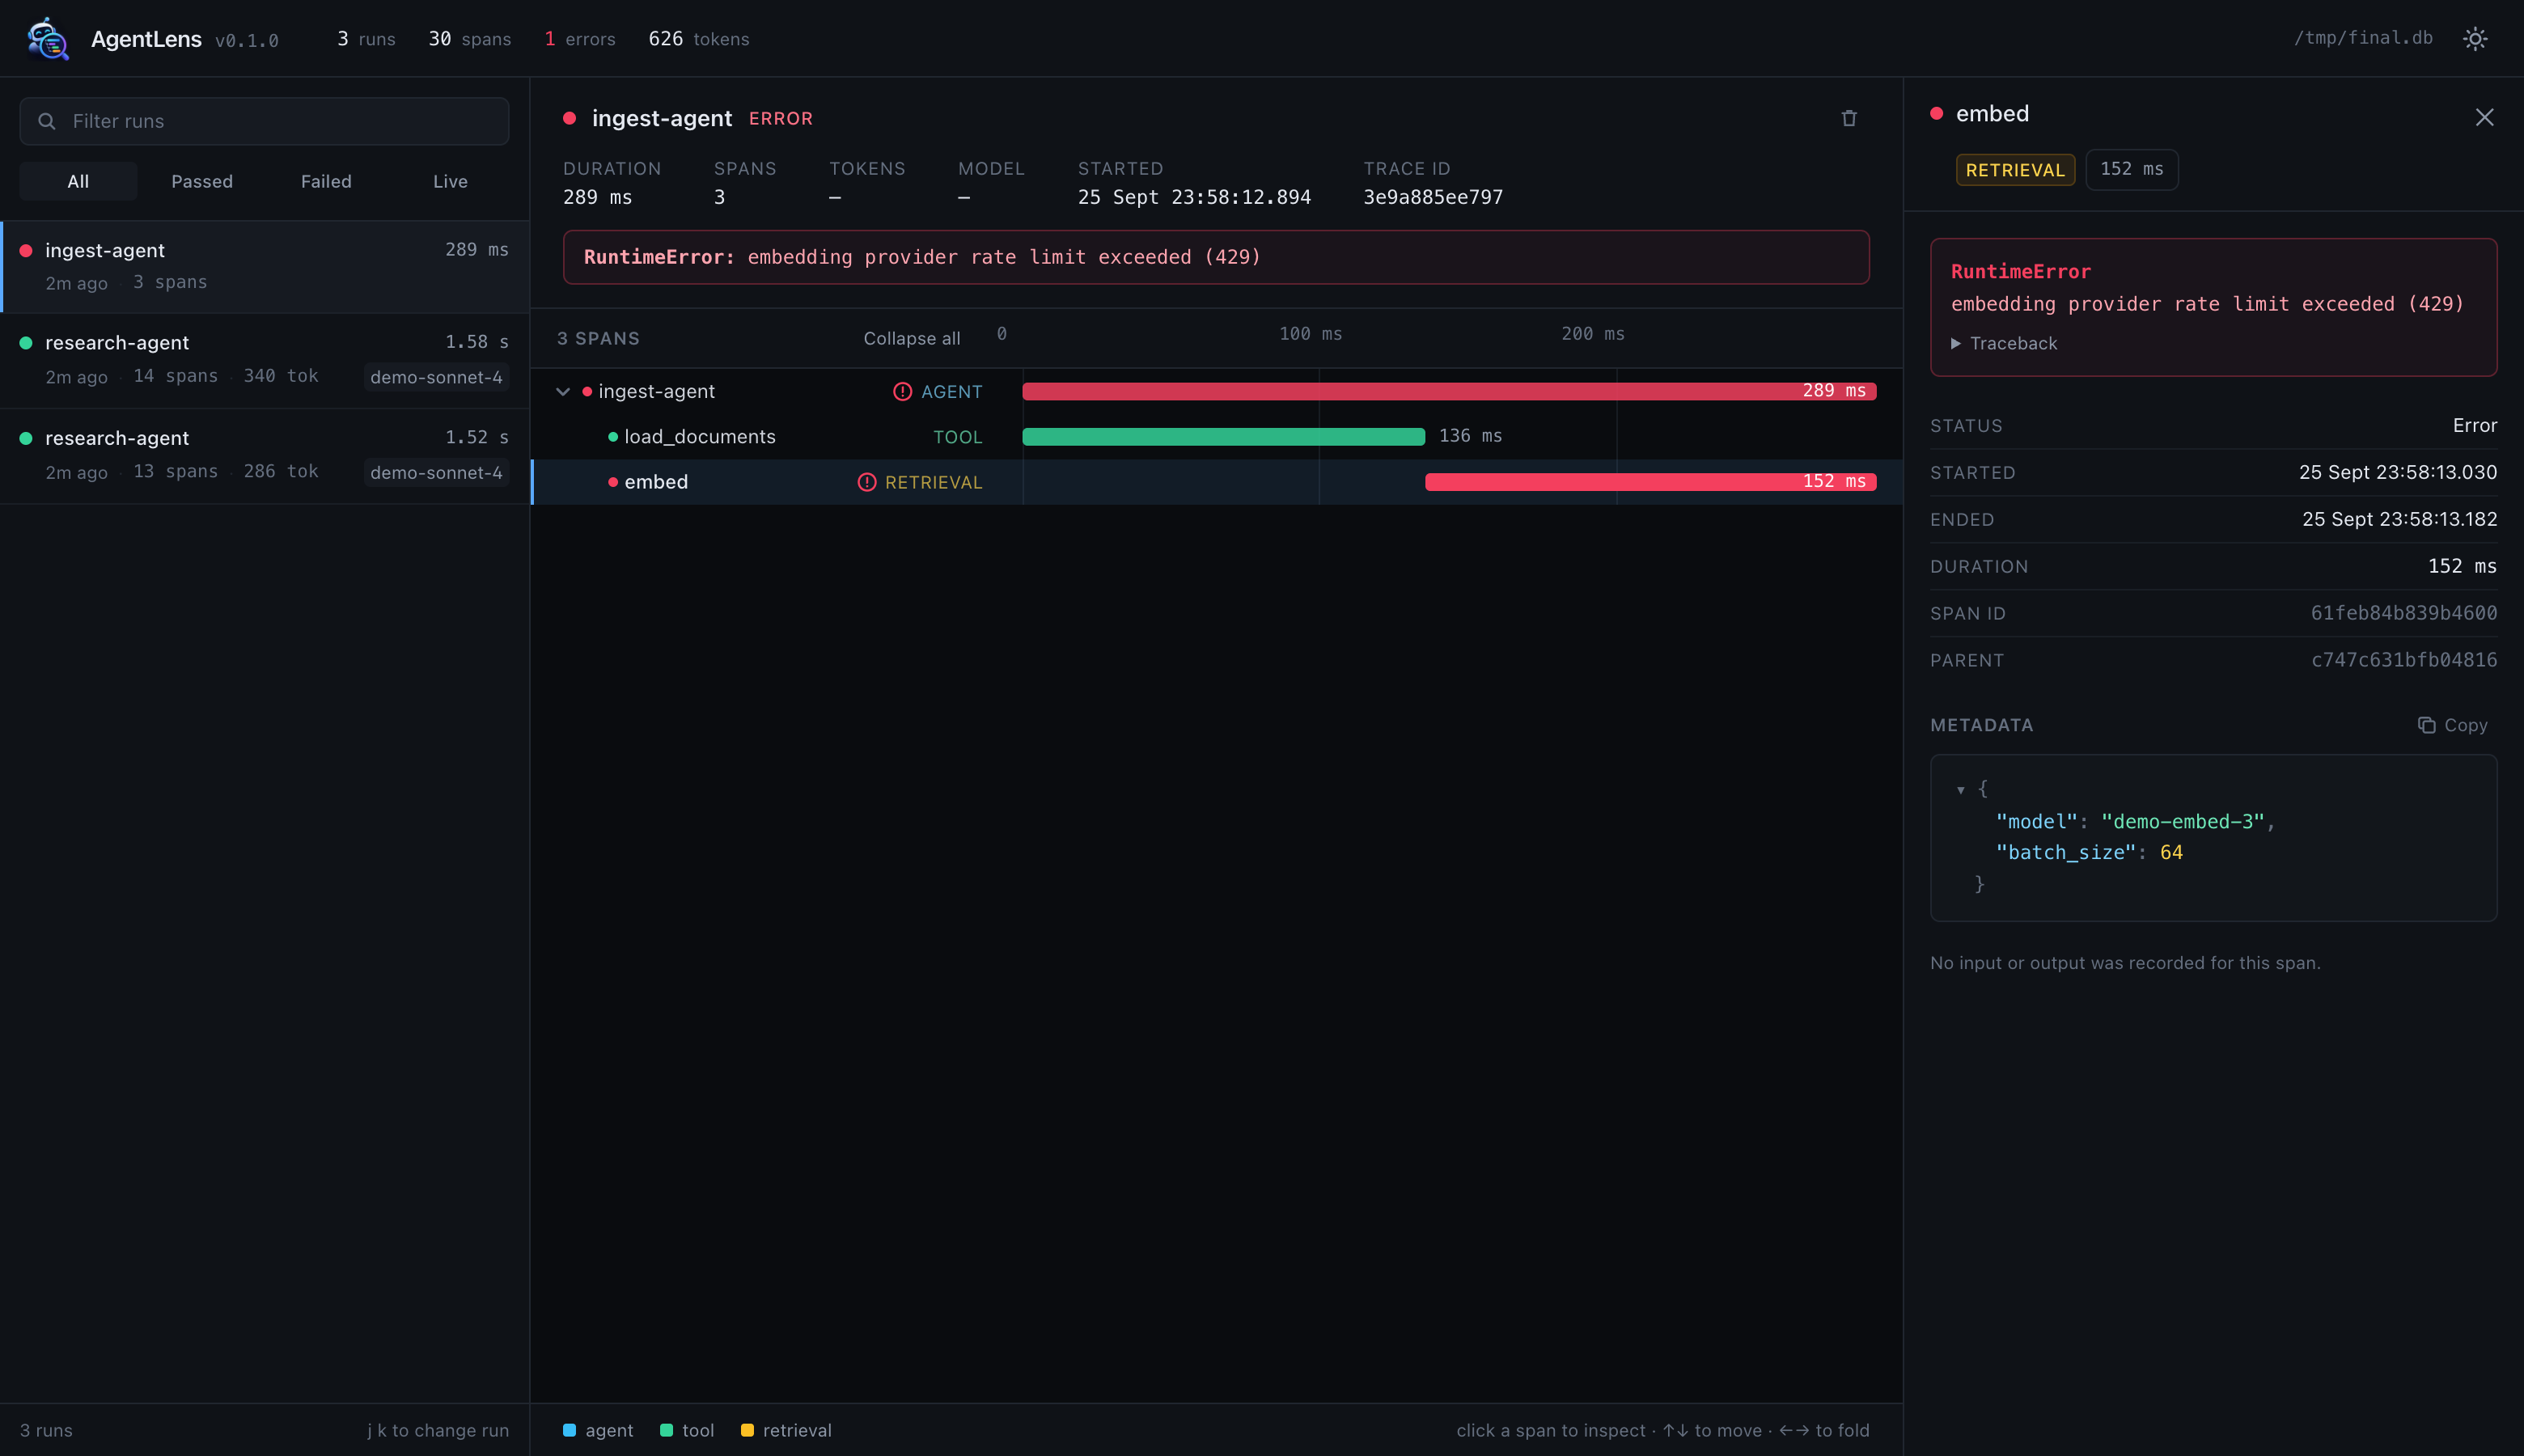This screenshot has width=2524, height=1456.
Task: Click the '1 errors' counter in header
Action: [579, 39]
